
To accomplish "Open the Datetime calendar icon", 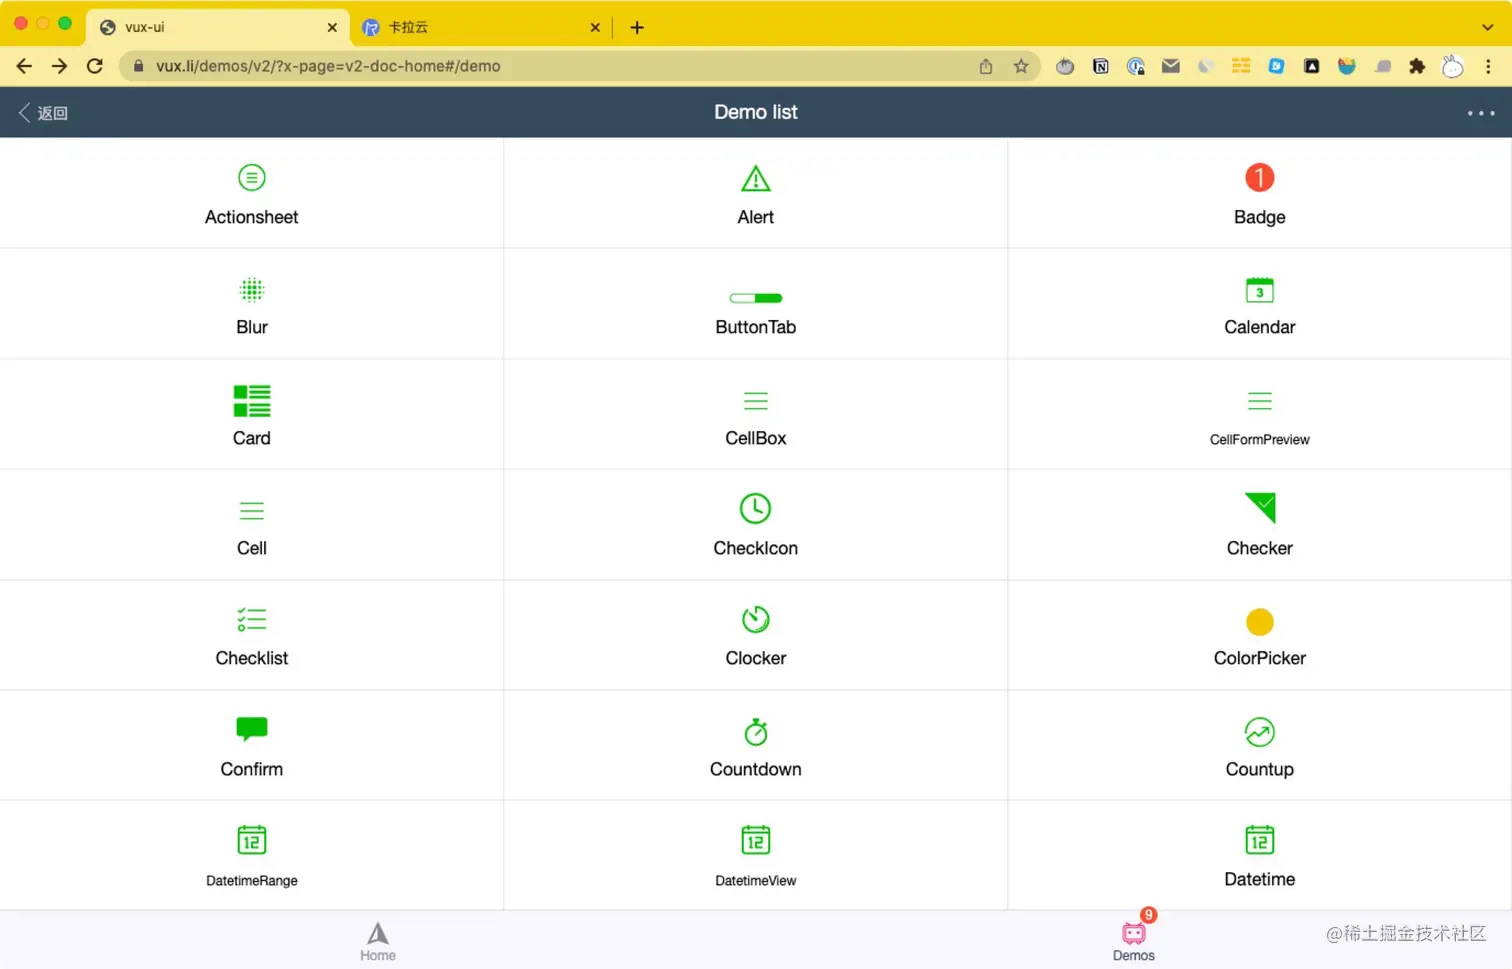I will coord(1260,840).
